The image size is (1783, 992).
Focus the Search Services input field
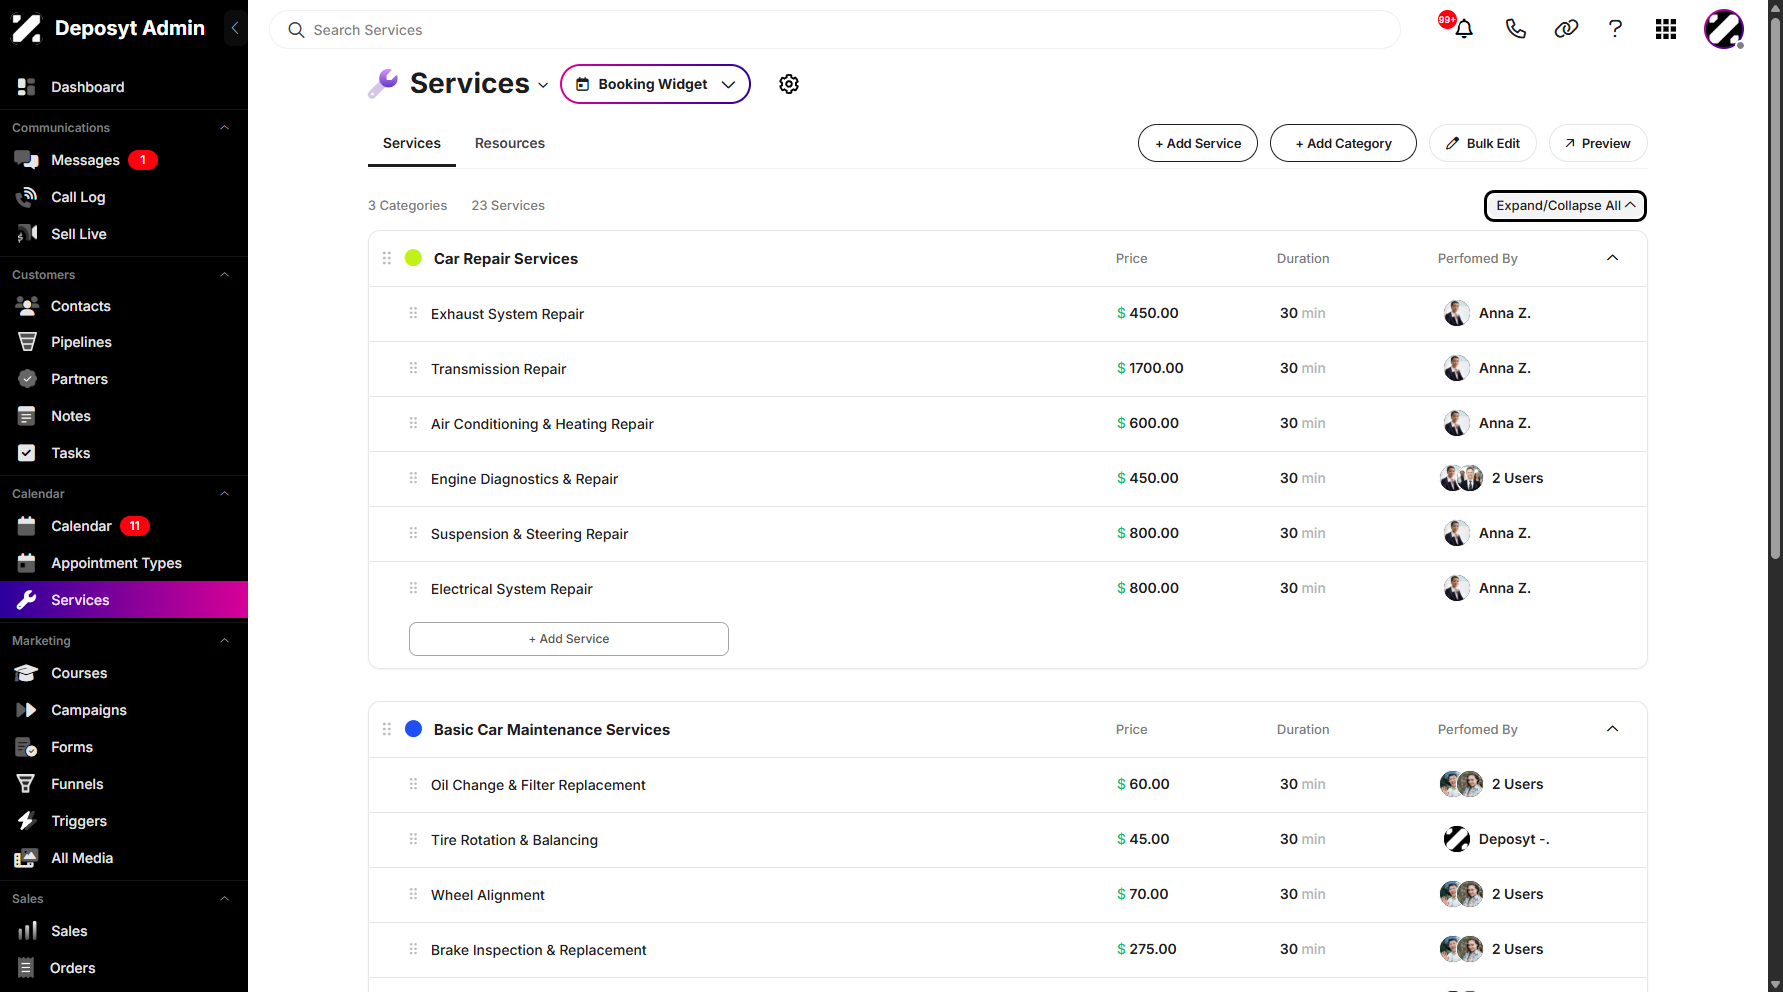835,30
